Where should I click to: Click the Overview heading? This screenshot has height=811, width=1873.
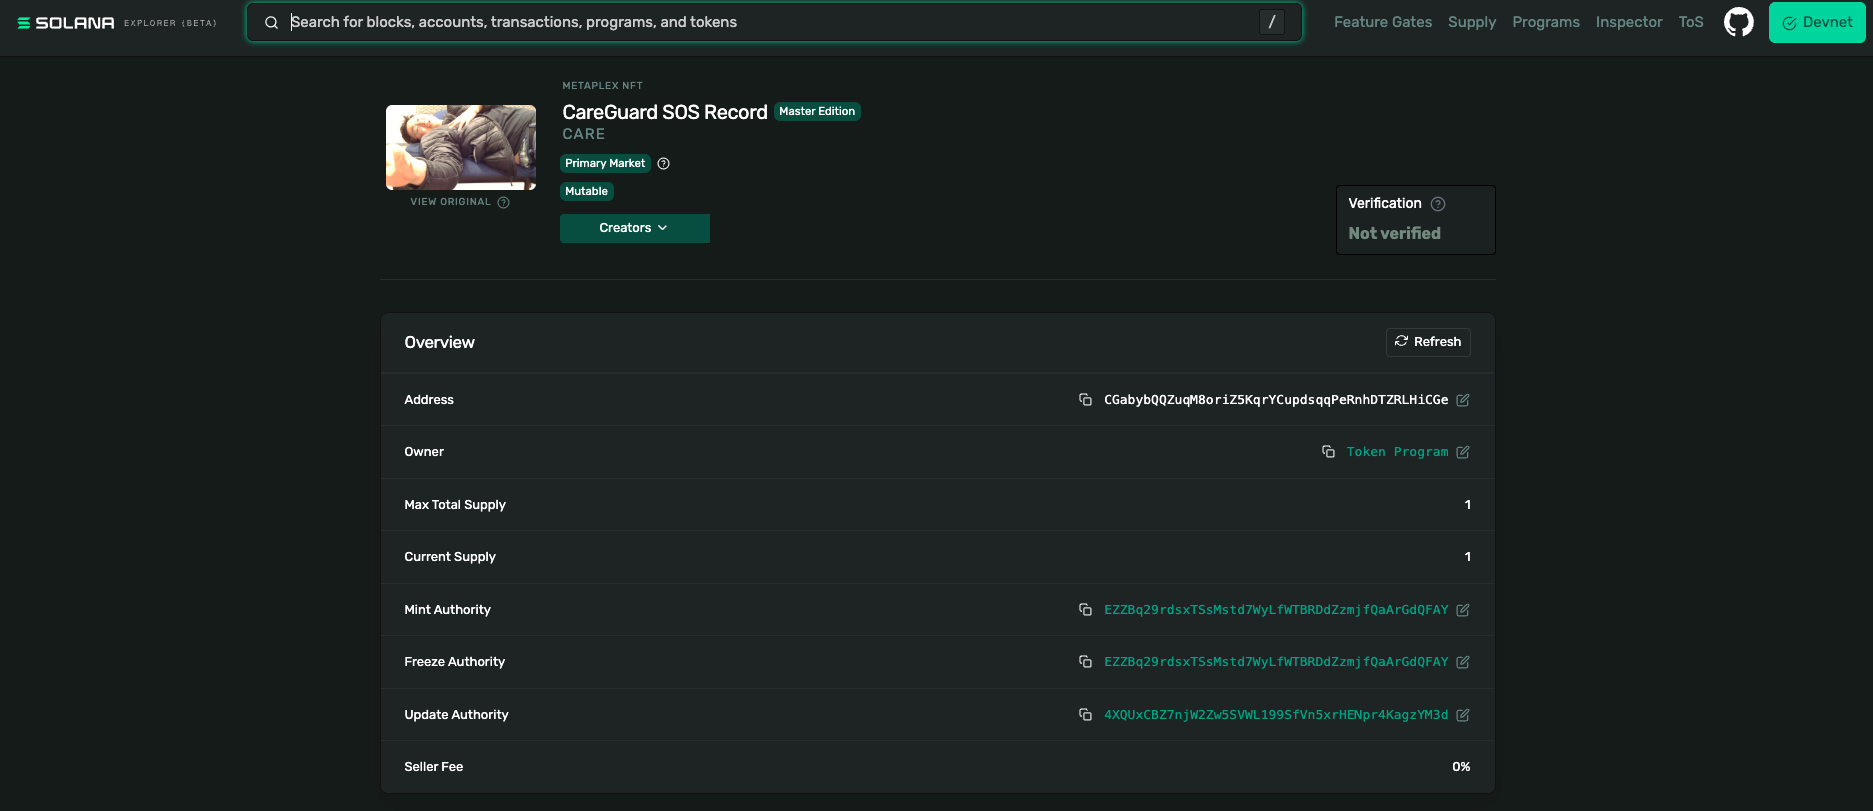coord(439,342)
